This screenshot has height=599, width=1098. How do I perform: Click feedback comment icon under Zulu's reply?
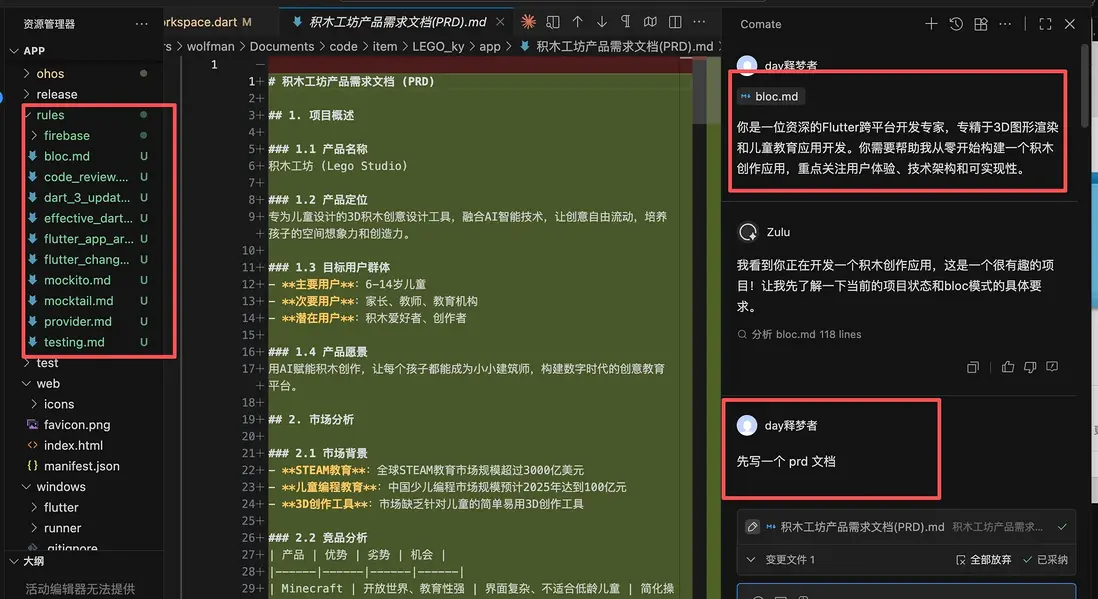(1052, 366)
